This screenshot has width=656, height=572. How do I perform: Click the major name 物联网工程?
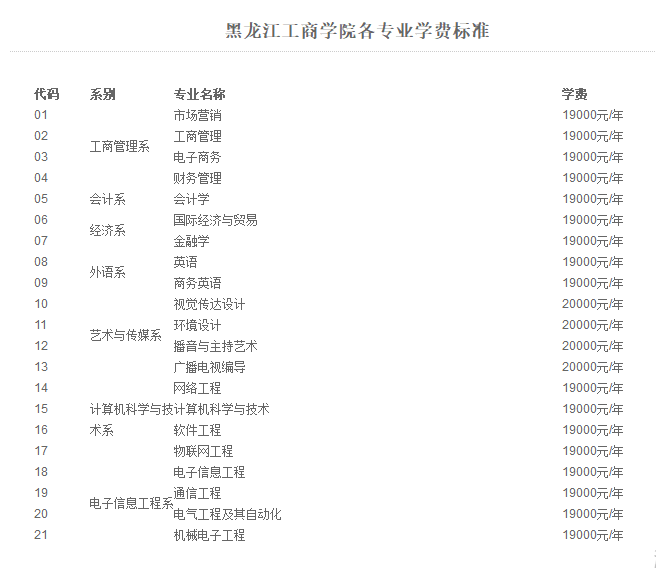point(203,451)
